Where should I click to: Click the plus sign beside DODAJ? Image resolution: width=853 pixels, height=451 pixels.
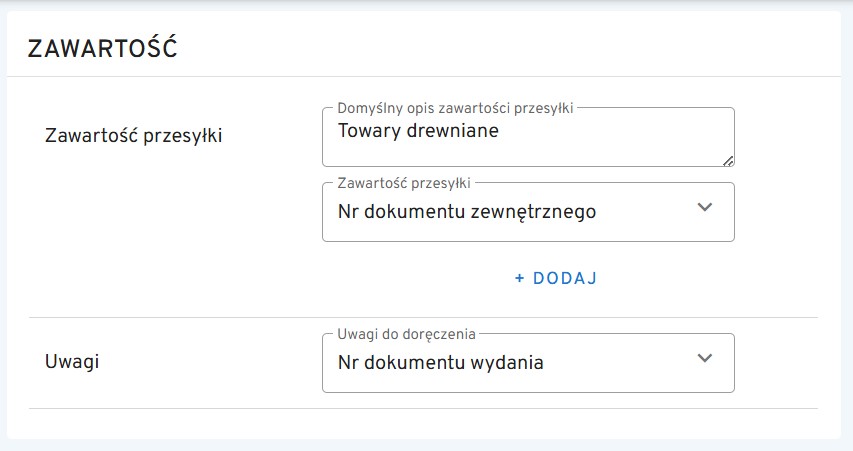pyautogui.click(x=520, y=278)
